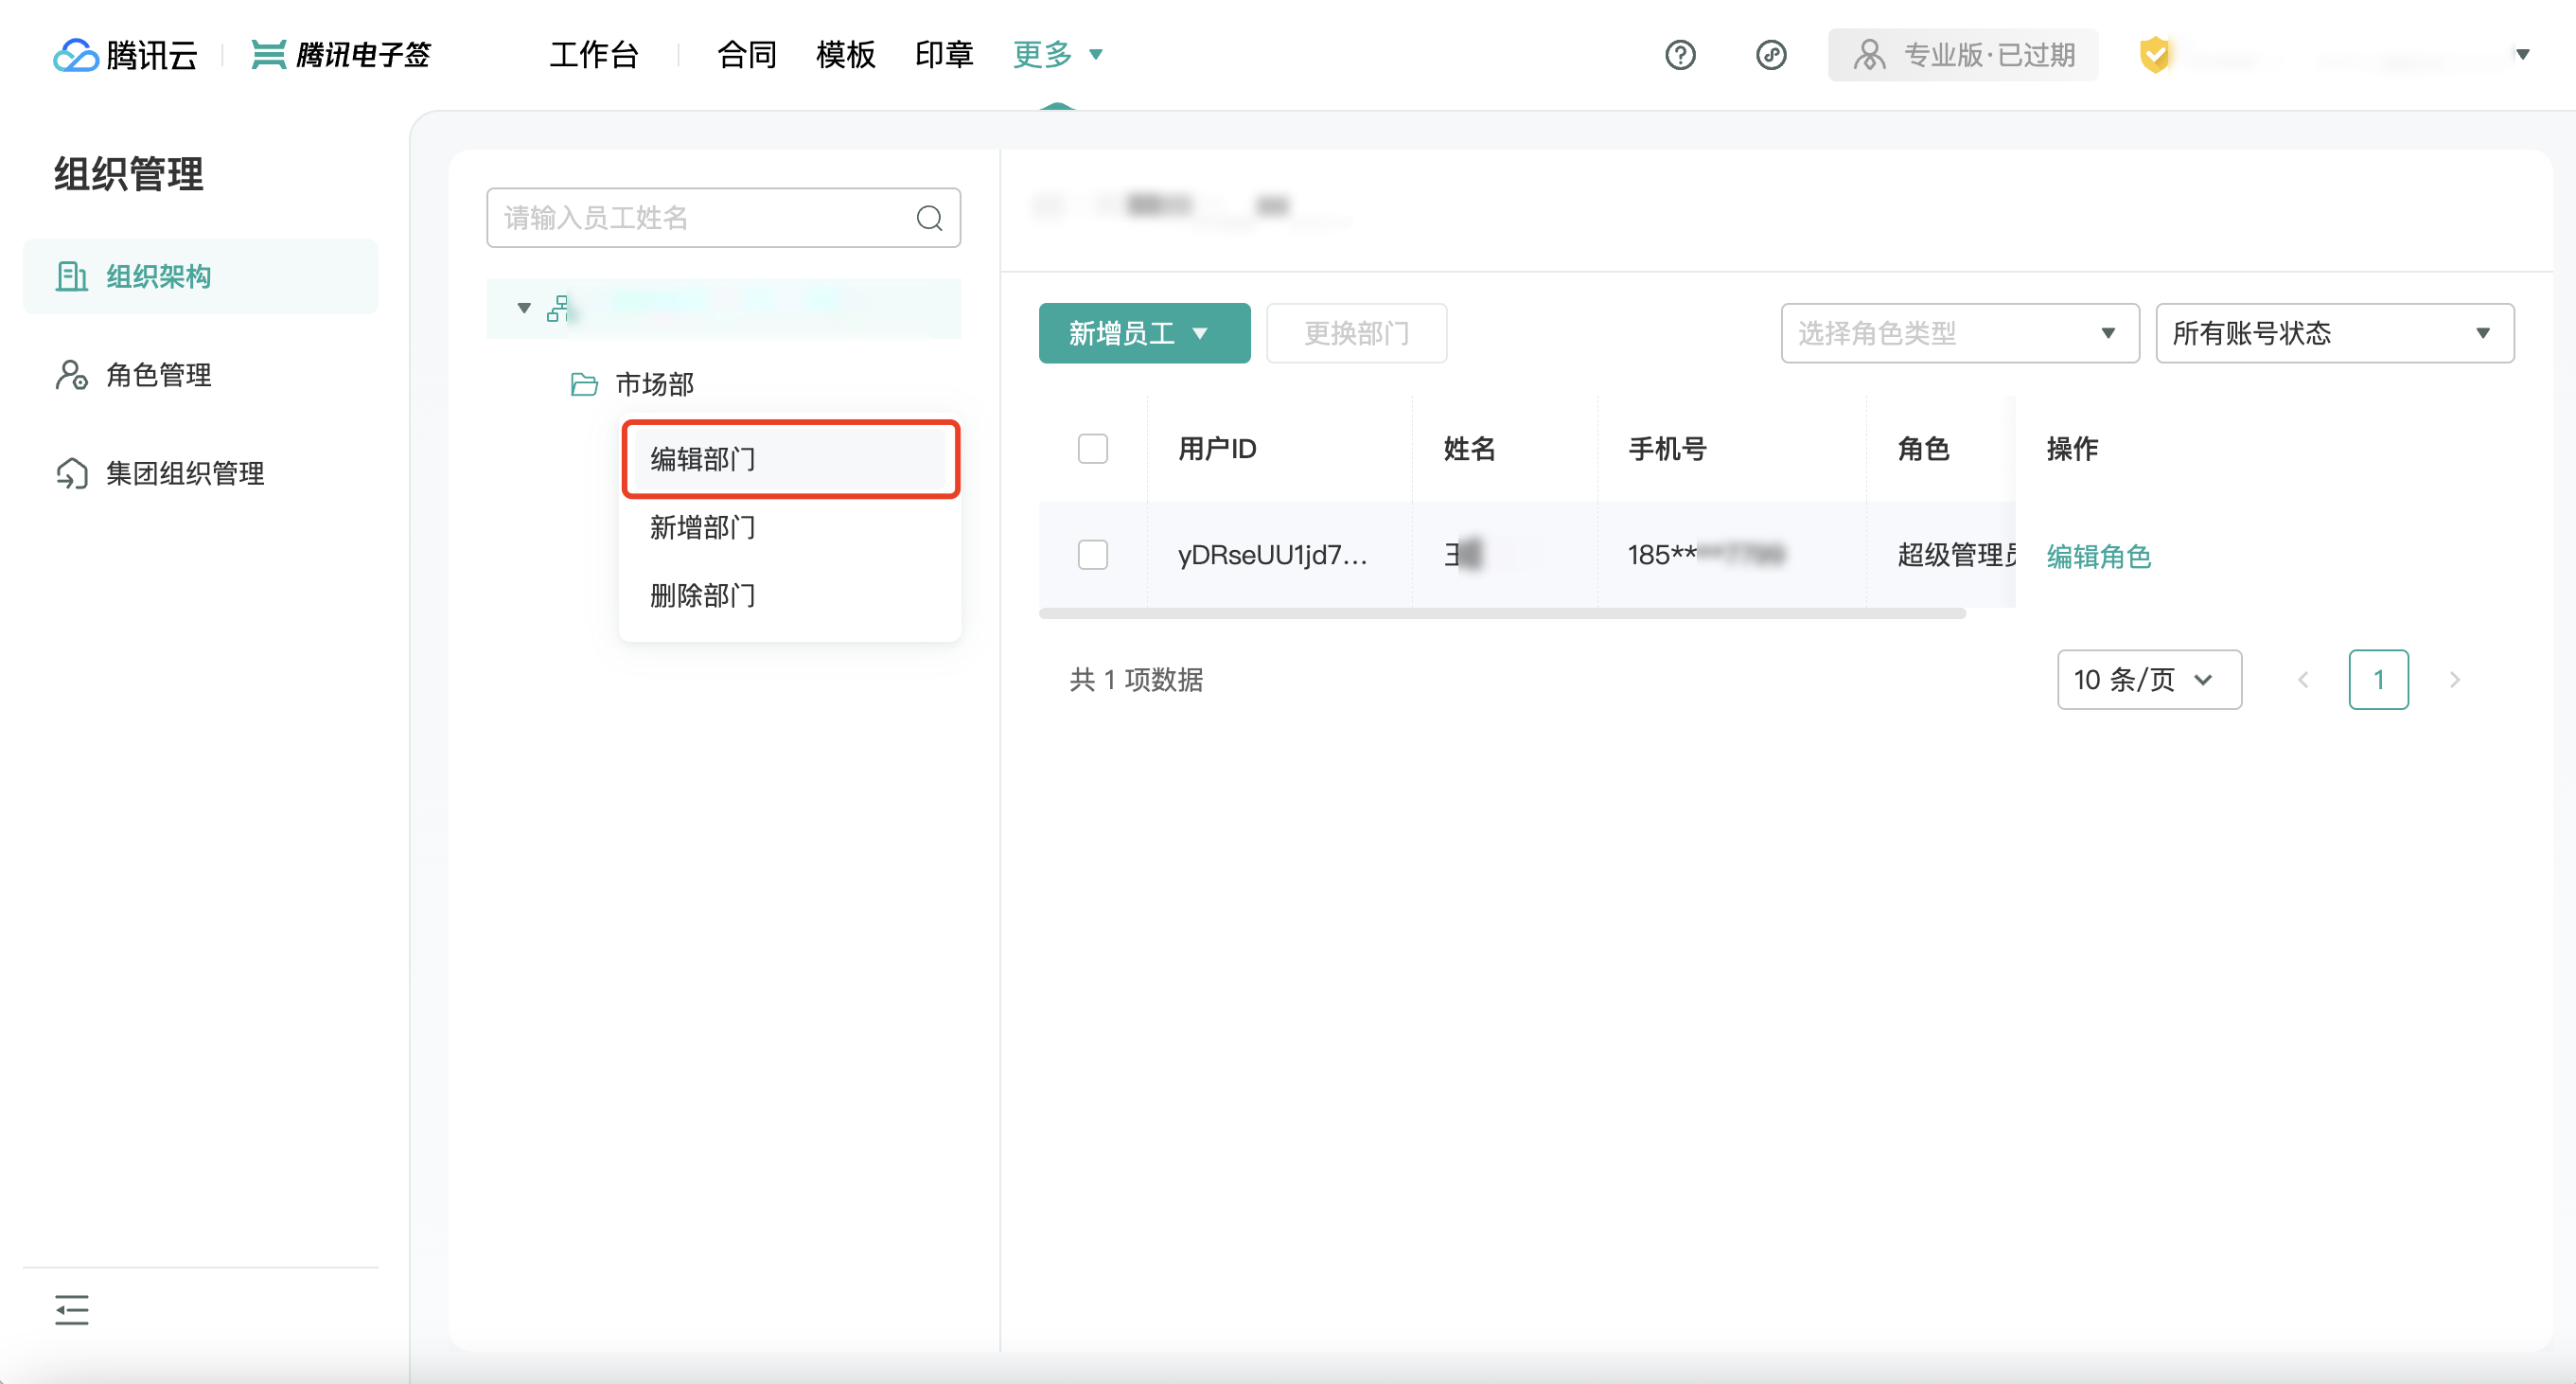Click the 姓名 column header
This screenshot has width=2576, height=1384.
[1469, 448]
